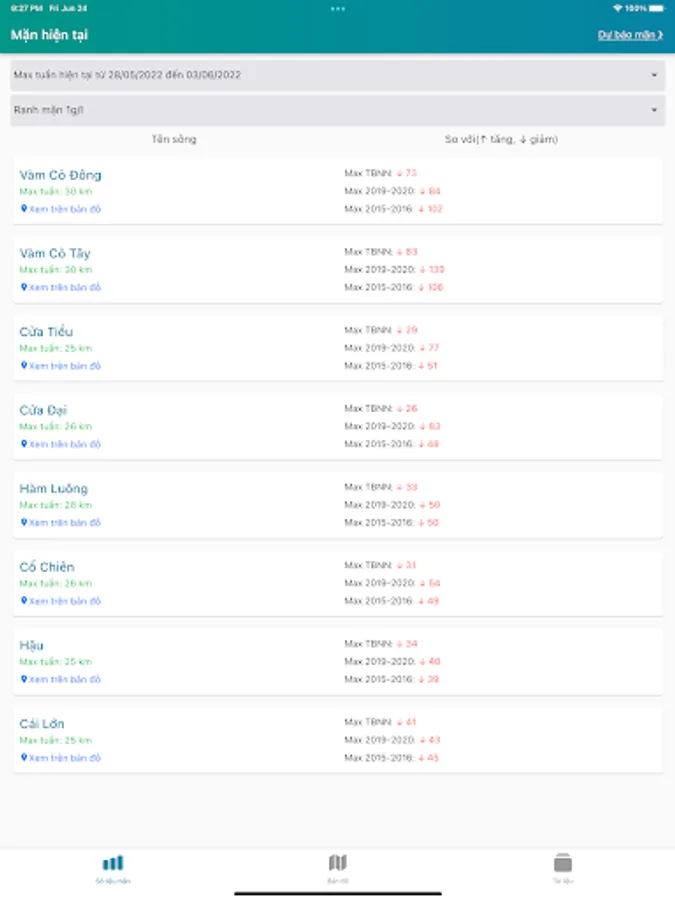Open the documents tab icon
The width and height of the screenshot is (675, 900).
[x=562, y=863]
